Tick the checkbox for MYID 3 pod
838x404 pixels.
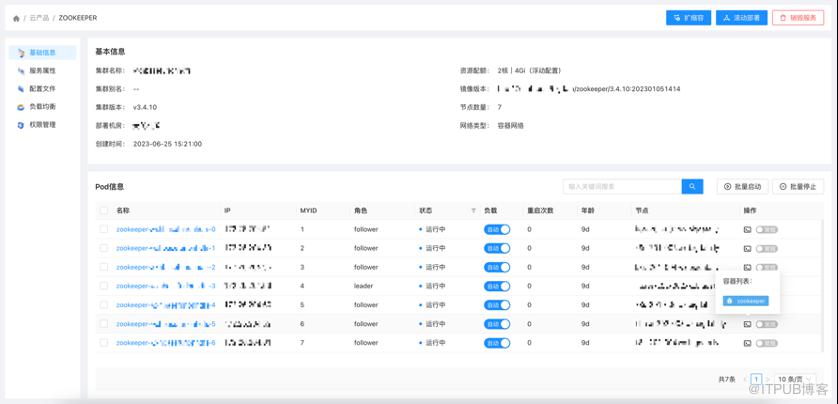click(x=104, y=267)
